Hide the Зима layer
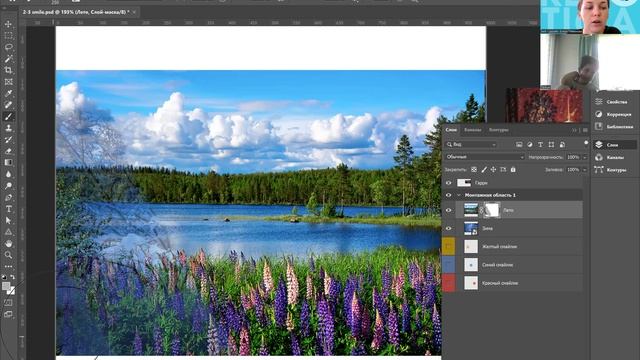The width and height of the screenshot is (640, 360). (x=449, y=229)
